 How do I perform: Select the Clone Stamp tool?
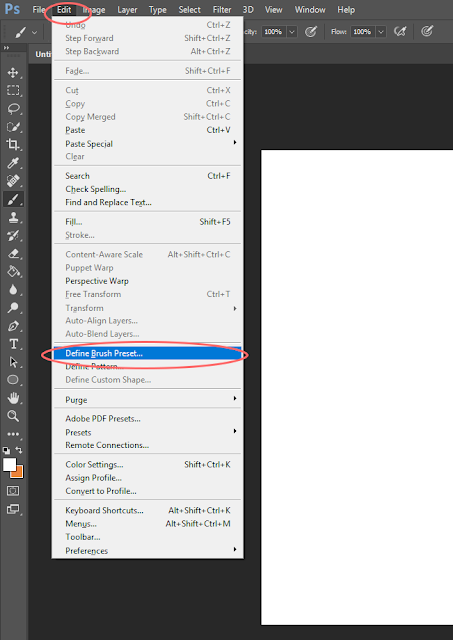[x=13, y=217]
